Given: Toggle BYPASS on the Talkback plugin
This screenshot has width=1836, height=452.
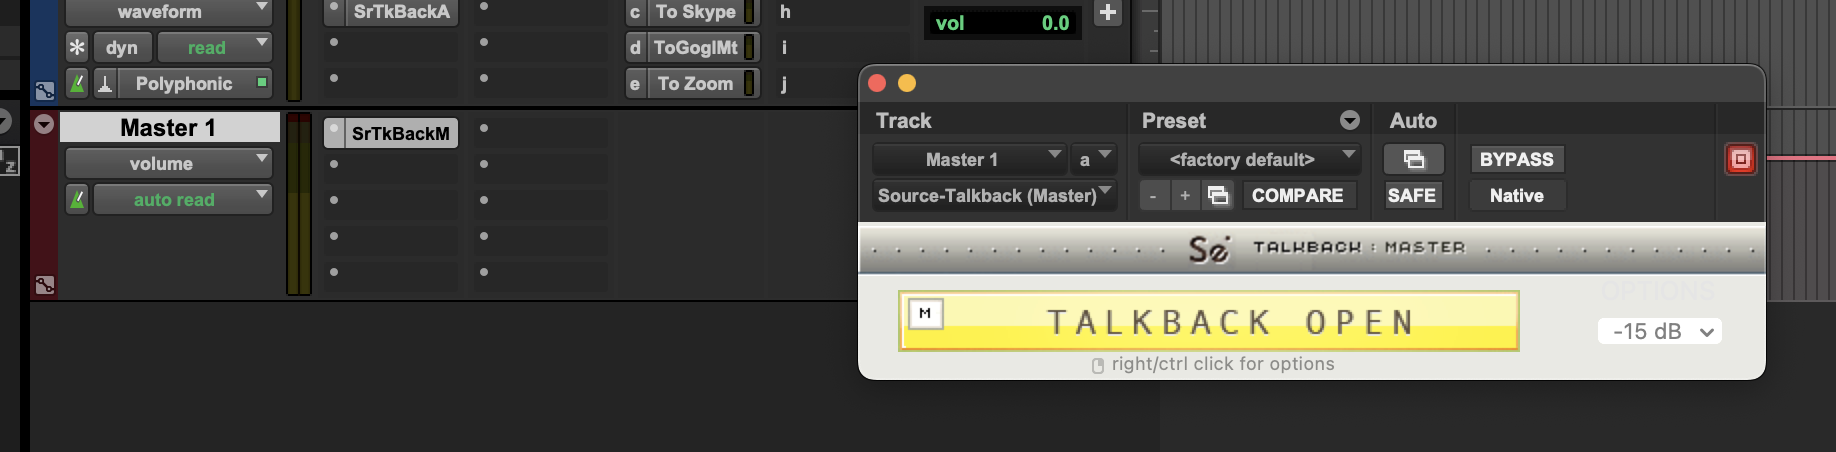Looking at the screenshot, I should click(x=1516, y=159).
